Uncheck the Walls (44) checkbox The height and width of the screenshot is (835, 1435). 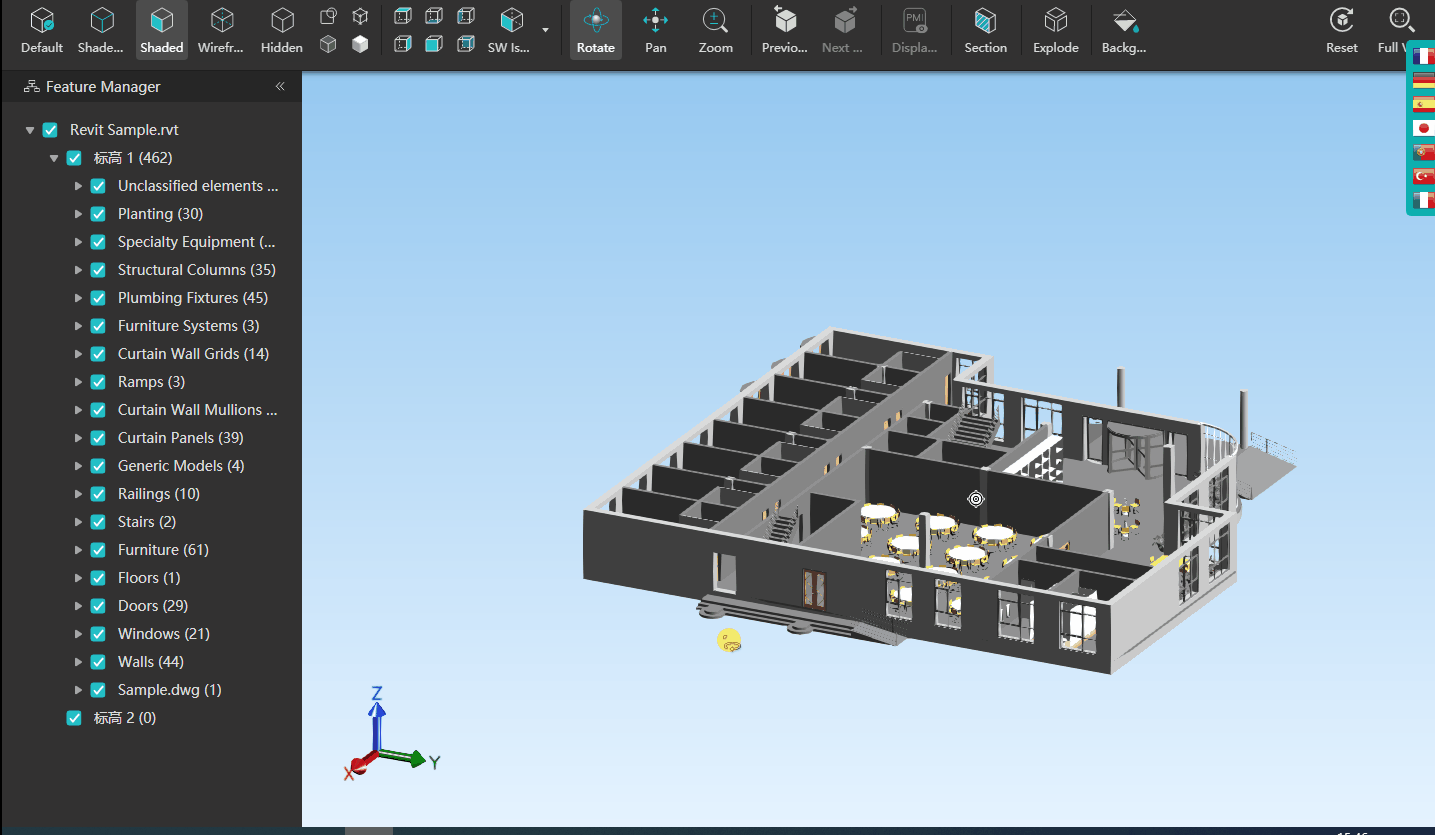click(x=98, y=662)
